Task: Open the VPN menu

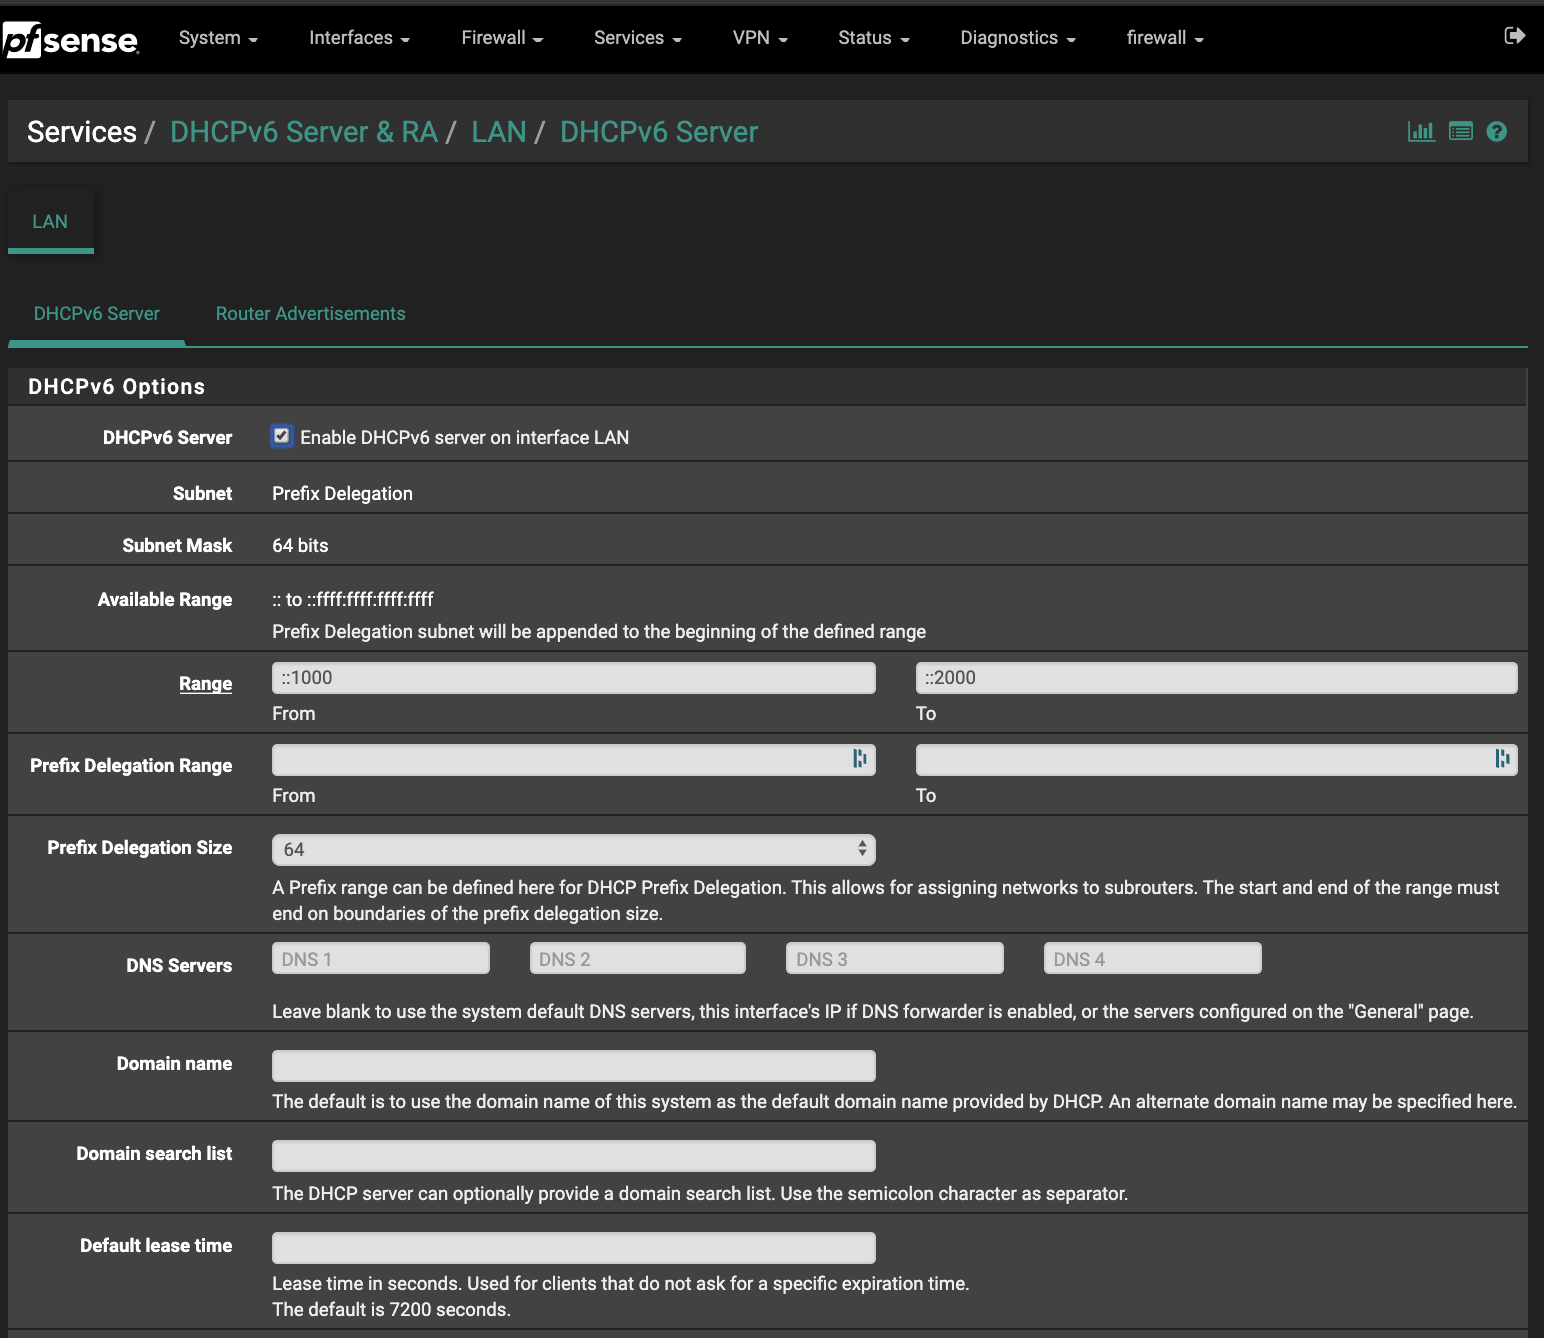Action: (759, 38)
